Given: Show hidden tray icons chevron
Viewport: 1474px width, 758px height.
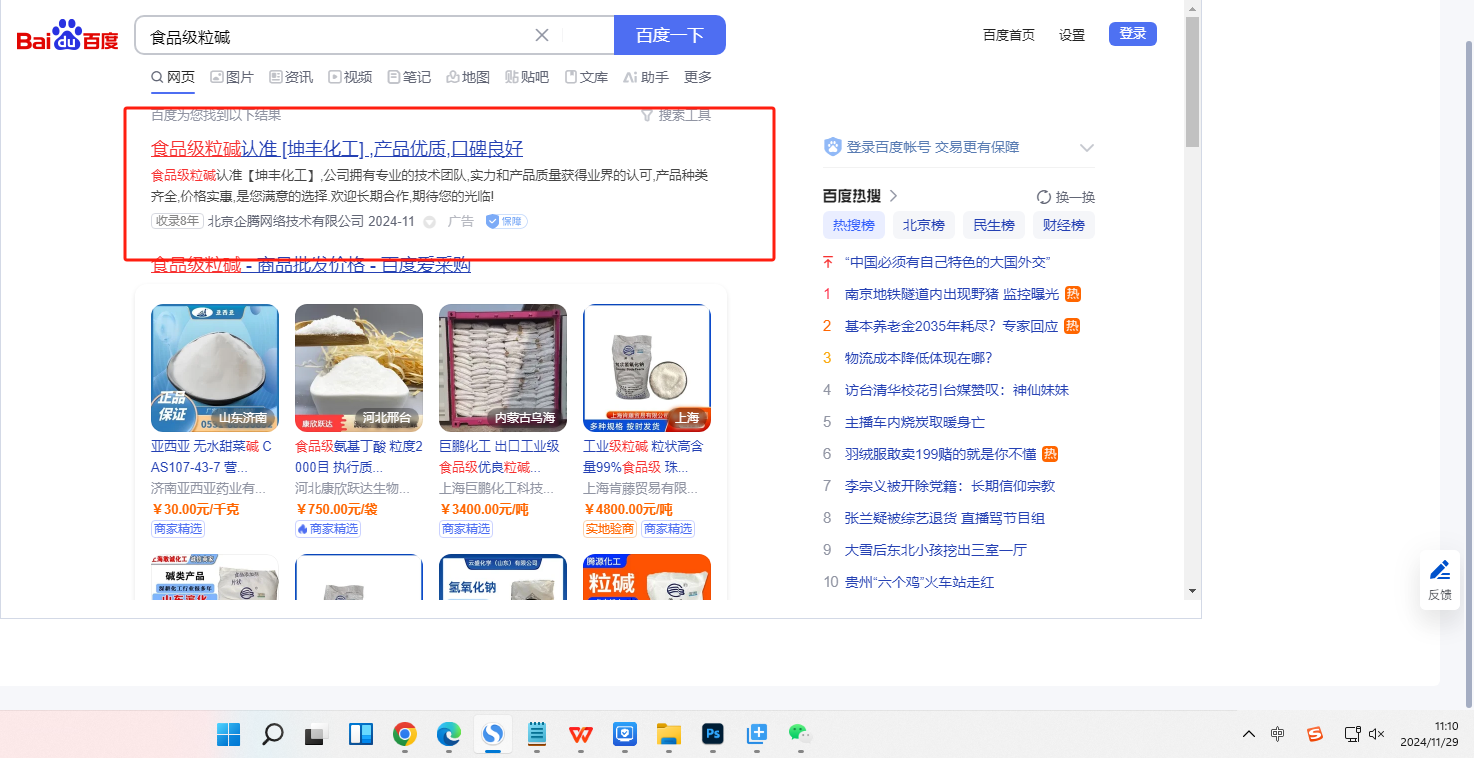Looking at the screenshot, I should [x=1249, y=734].
